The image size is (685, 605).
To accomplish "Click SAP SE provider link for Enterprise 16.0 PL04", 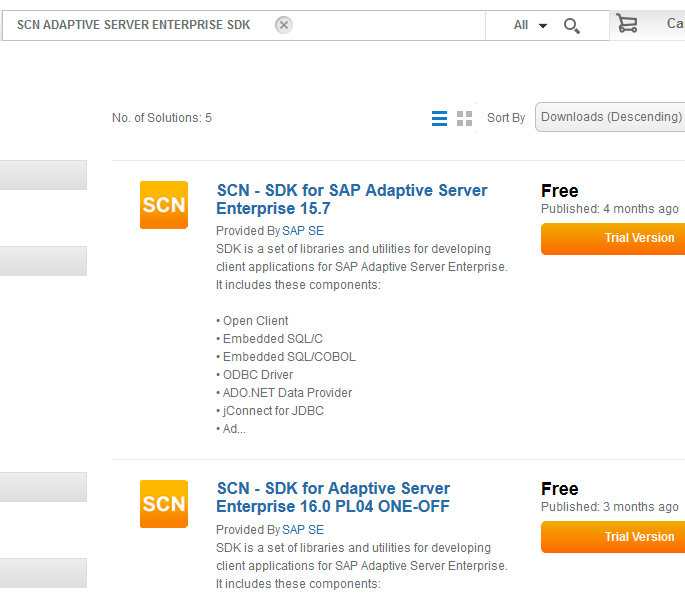I will pos(303,529).
